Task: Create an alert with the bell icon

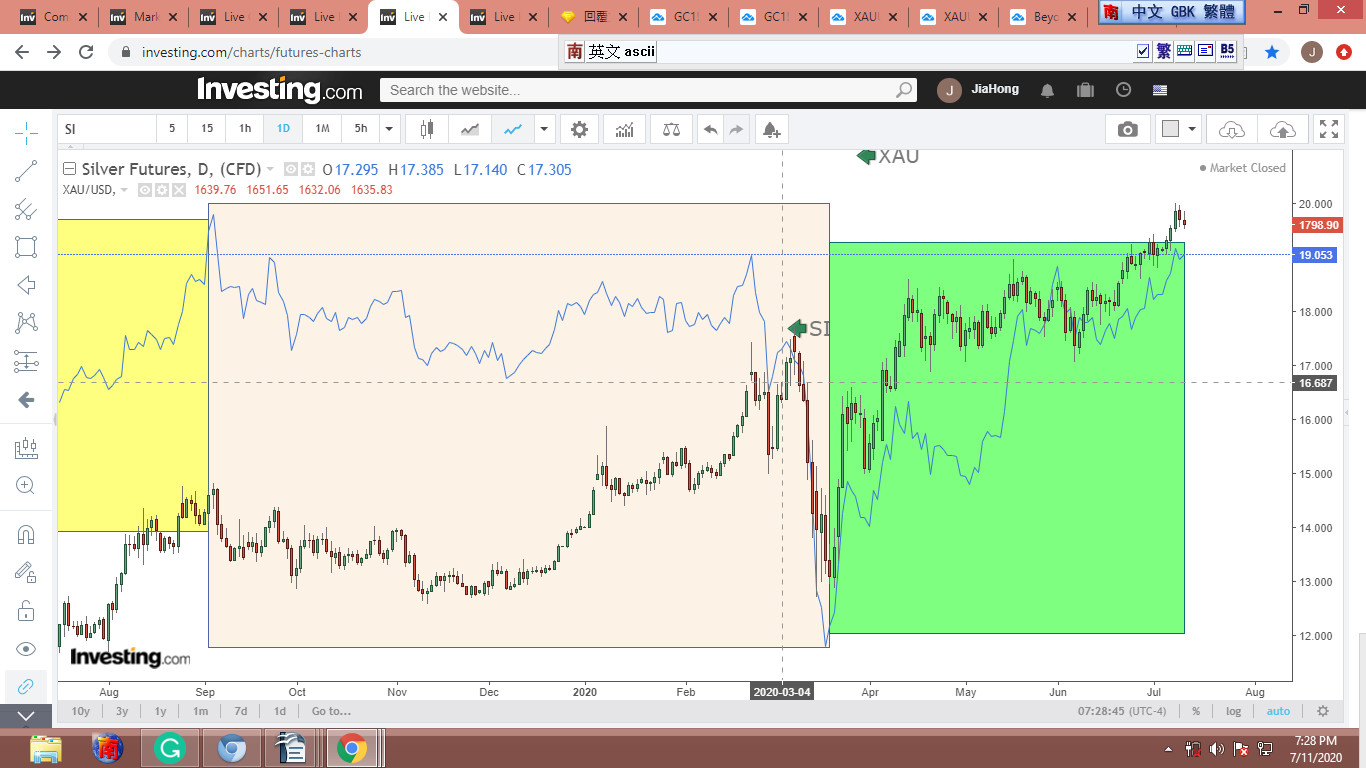Action: [x=770, y=129]
